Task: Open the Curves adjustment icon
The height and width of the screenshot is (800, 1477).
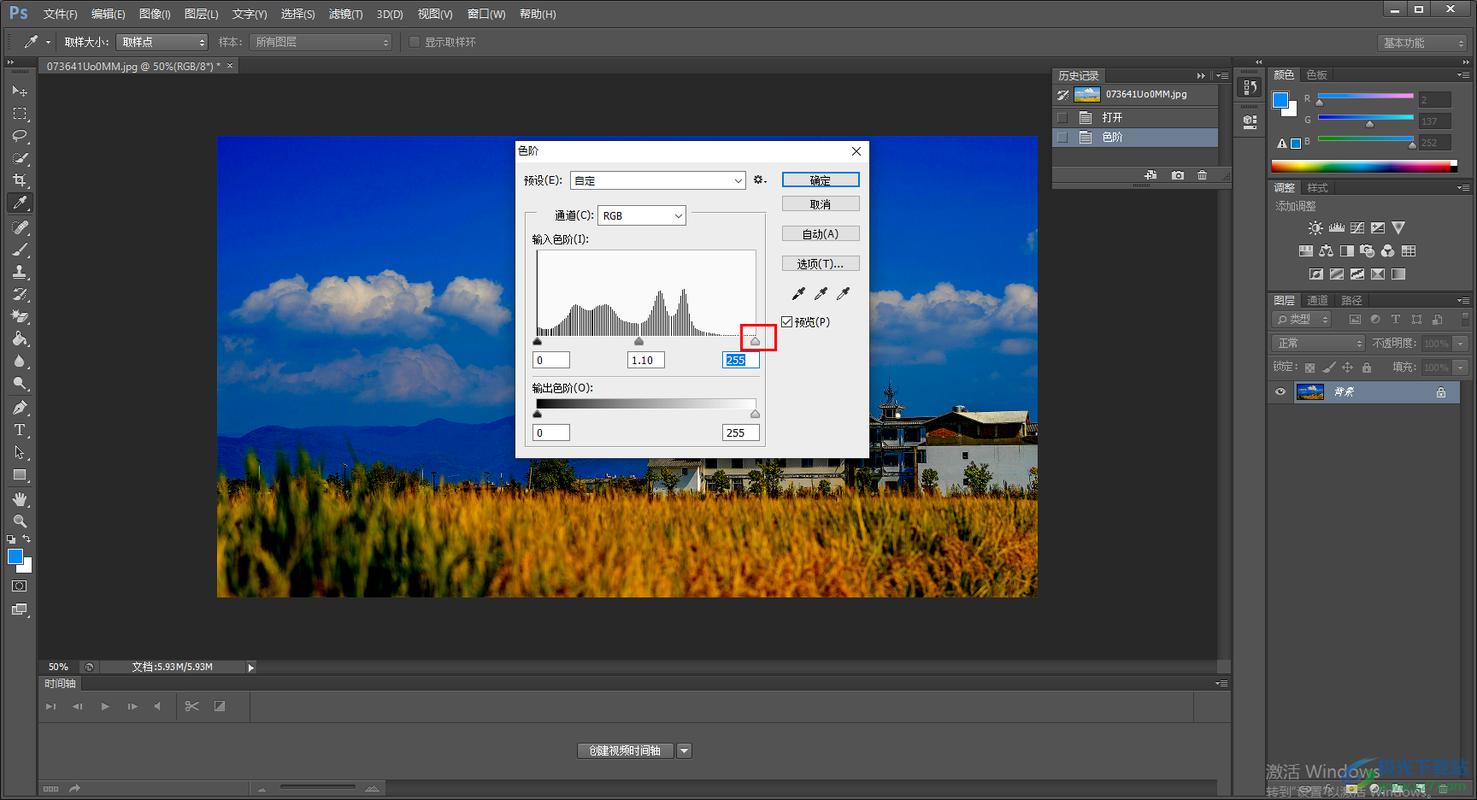Action: click(x=1357, y=228)
